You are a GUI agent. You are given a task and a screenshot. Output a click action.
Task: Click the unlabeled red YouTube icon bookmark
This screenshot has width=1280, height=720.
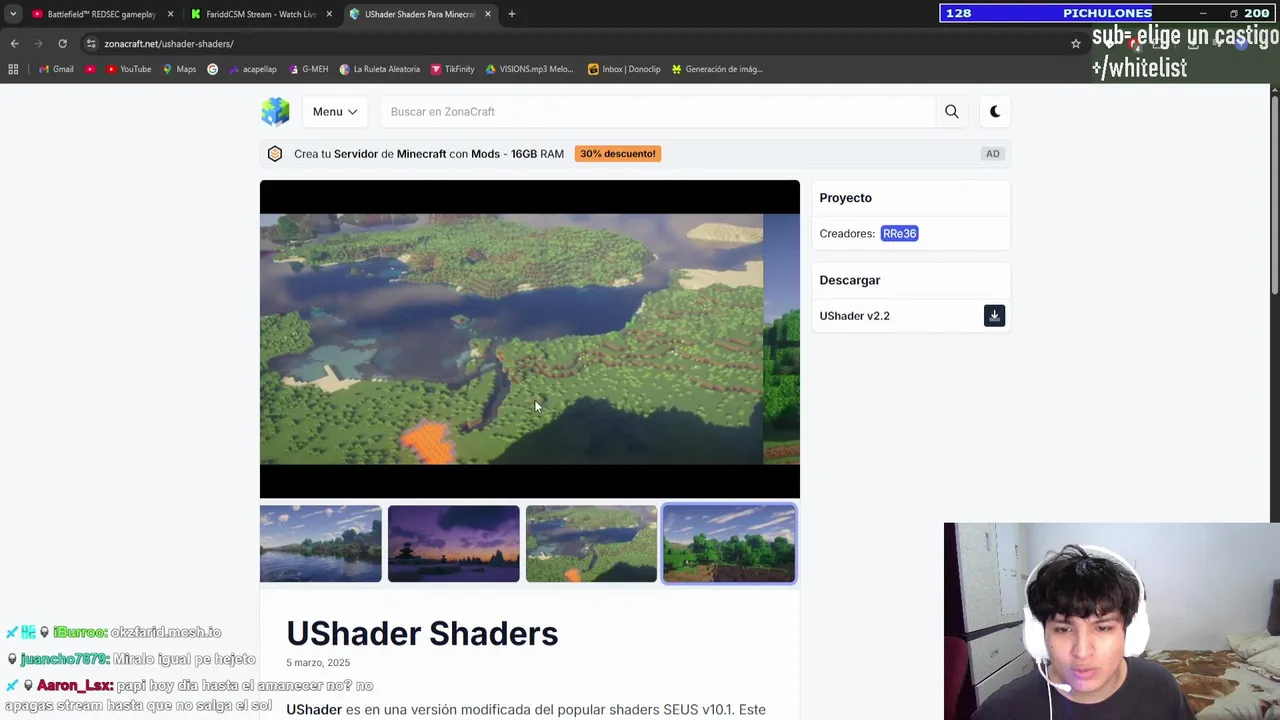coord(90,69)
